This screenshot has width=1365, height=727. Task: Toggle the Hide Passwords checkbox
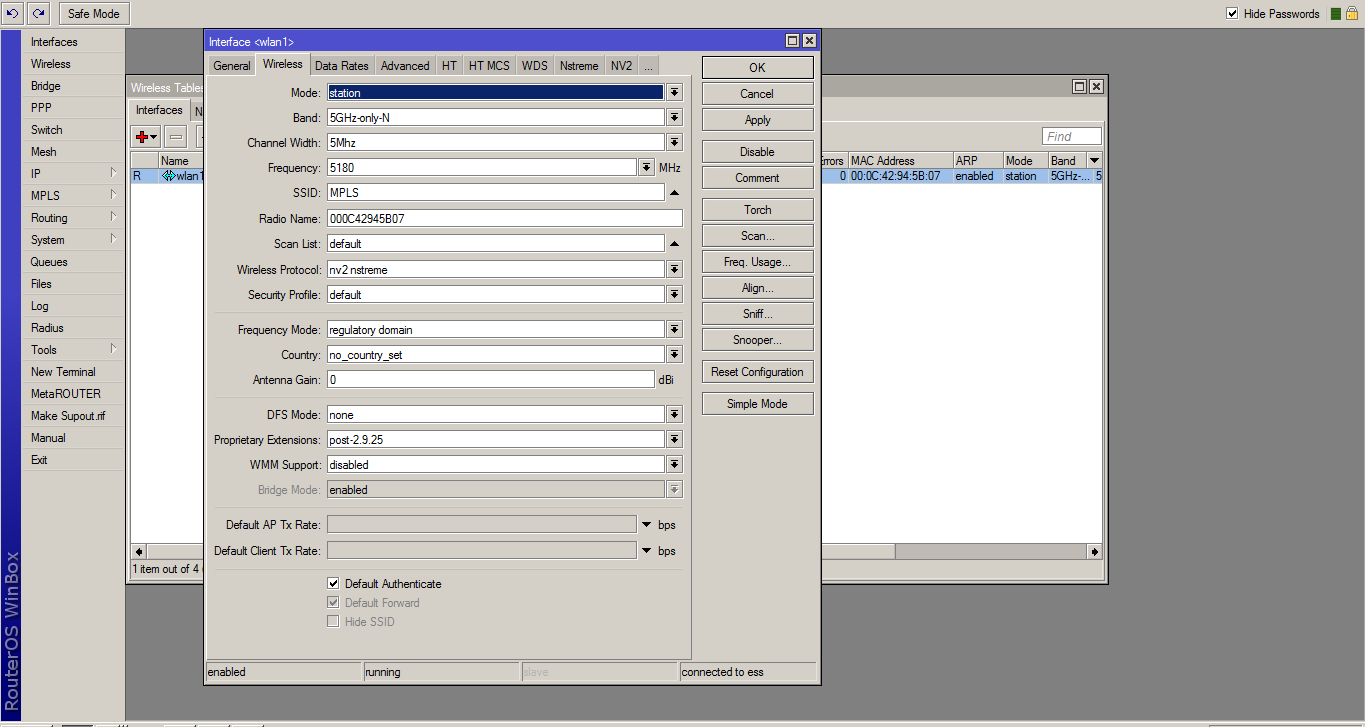click(1232, 13)
